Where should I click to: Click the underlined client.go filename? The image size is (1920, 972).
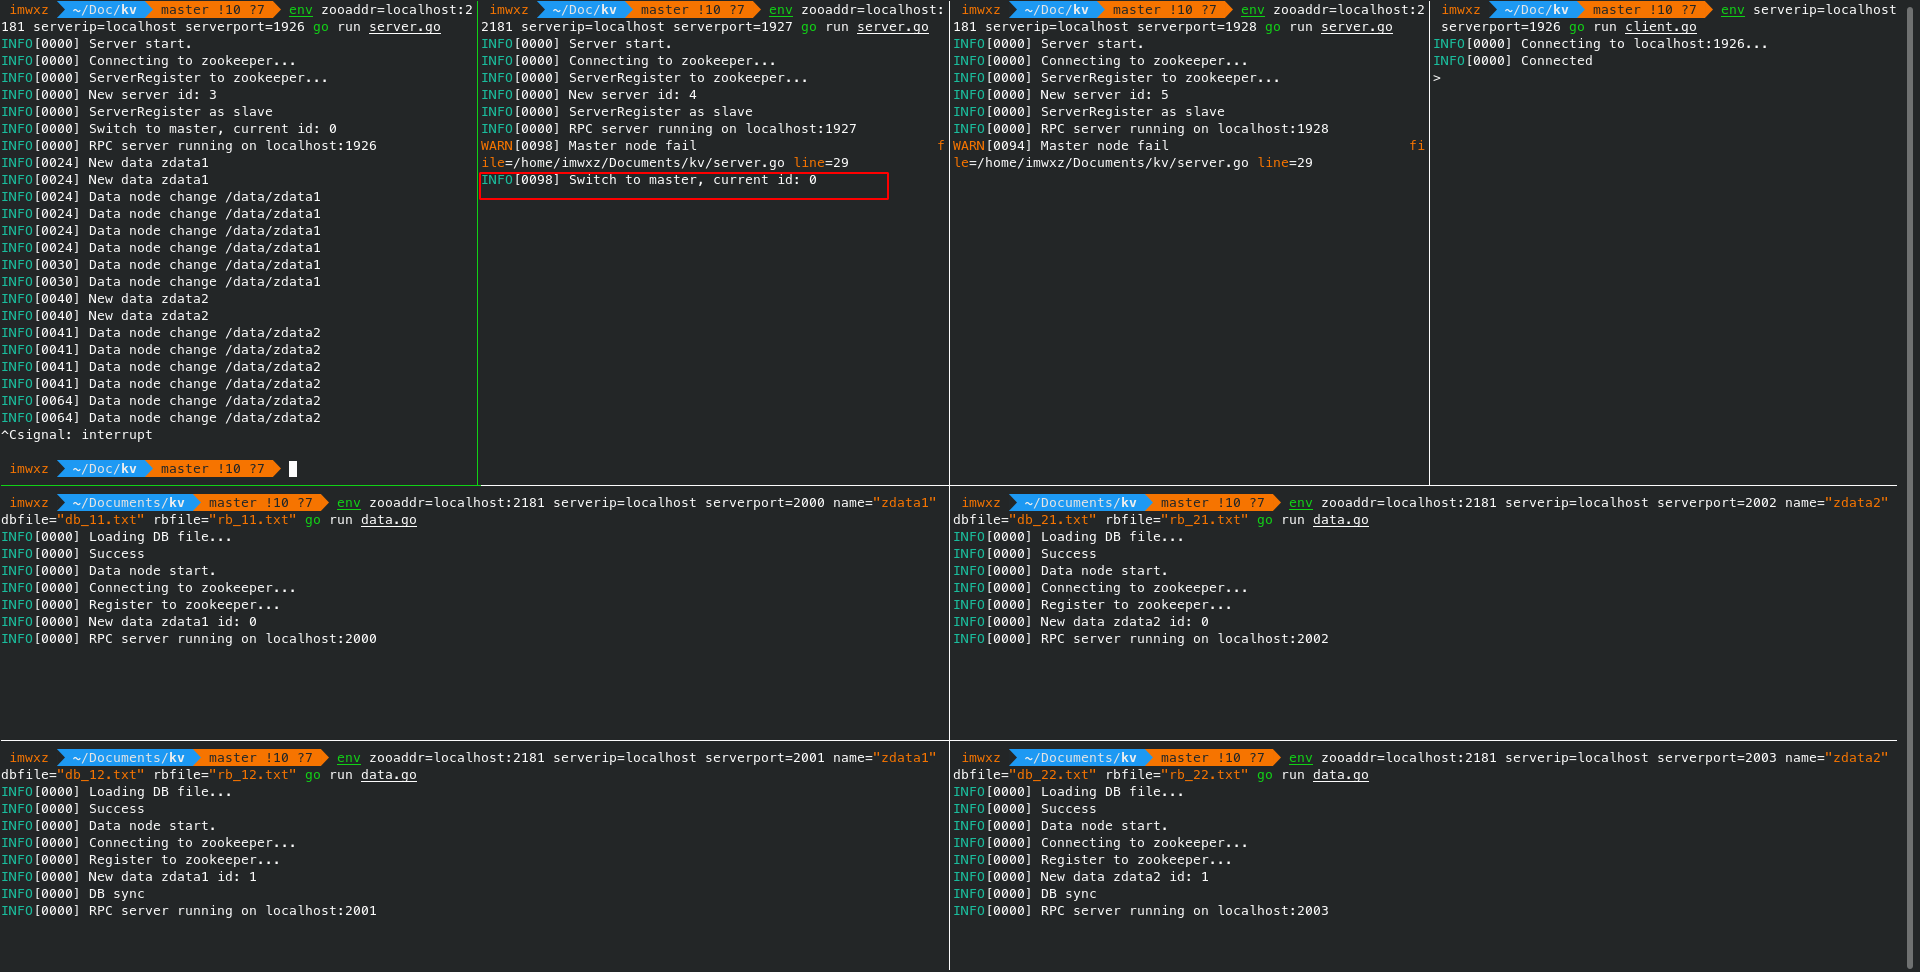coord(1660,27)
